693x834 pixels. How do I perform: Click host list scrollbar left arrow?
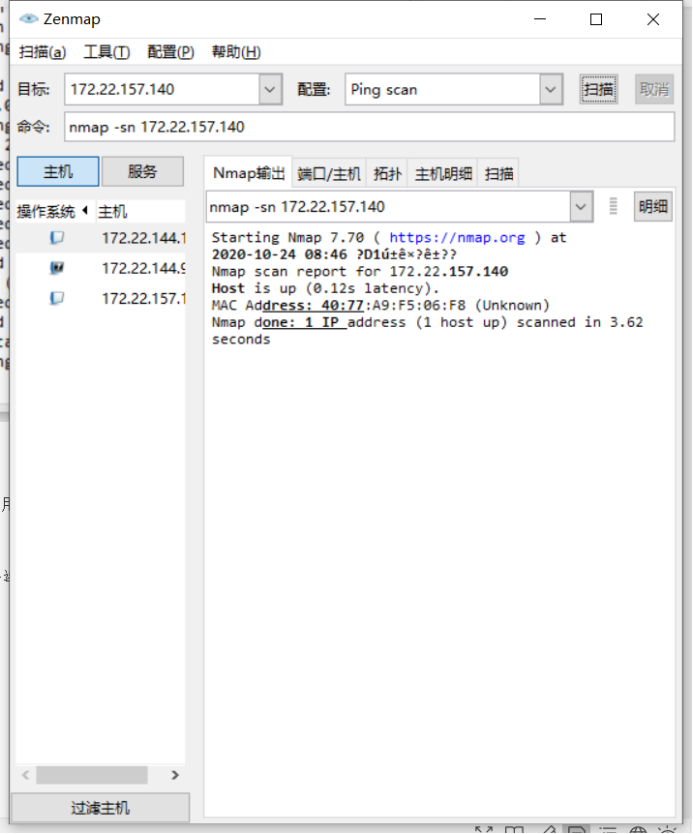[x=26, y=775]
